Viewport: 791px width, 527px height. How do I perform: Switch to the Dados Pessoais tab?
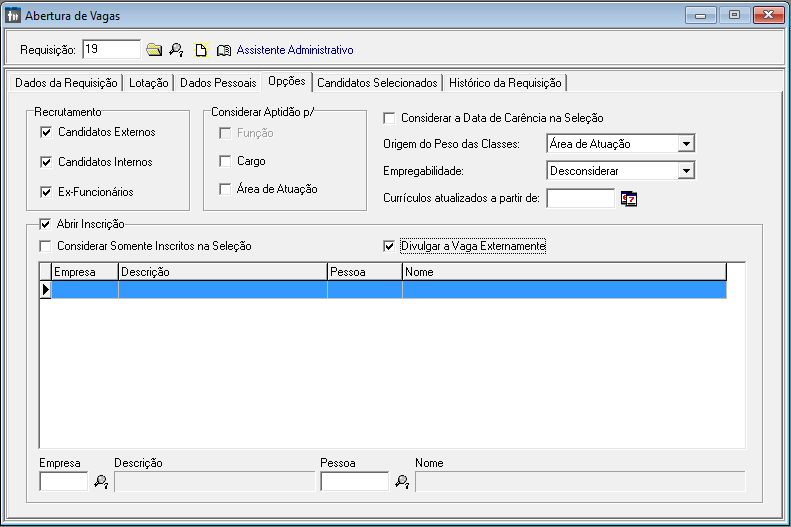click(x=218, y=83)
